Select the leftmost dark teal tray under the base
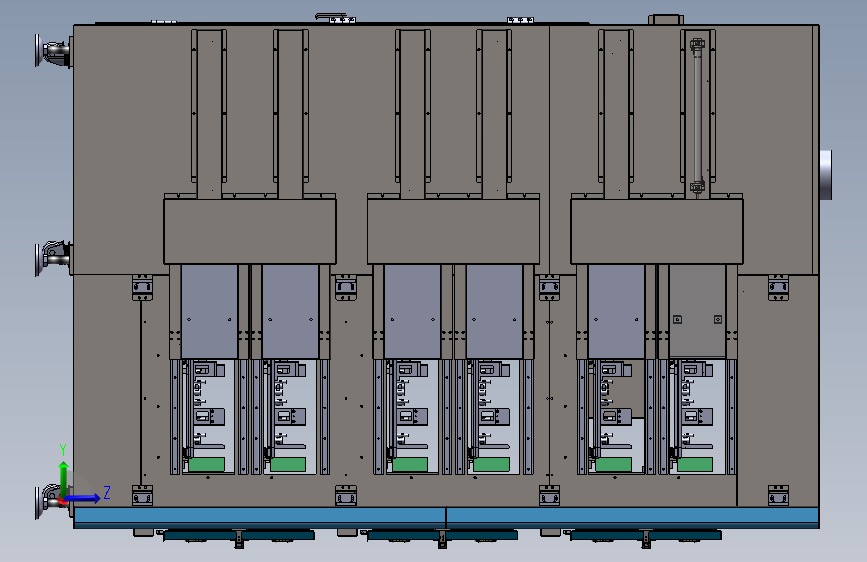 pyautogui.click(x=239, y=534)
